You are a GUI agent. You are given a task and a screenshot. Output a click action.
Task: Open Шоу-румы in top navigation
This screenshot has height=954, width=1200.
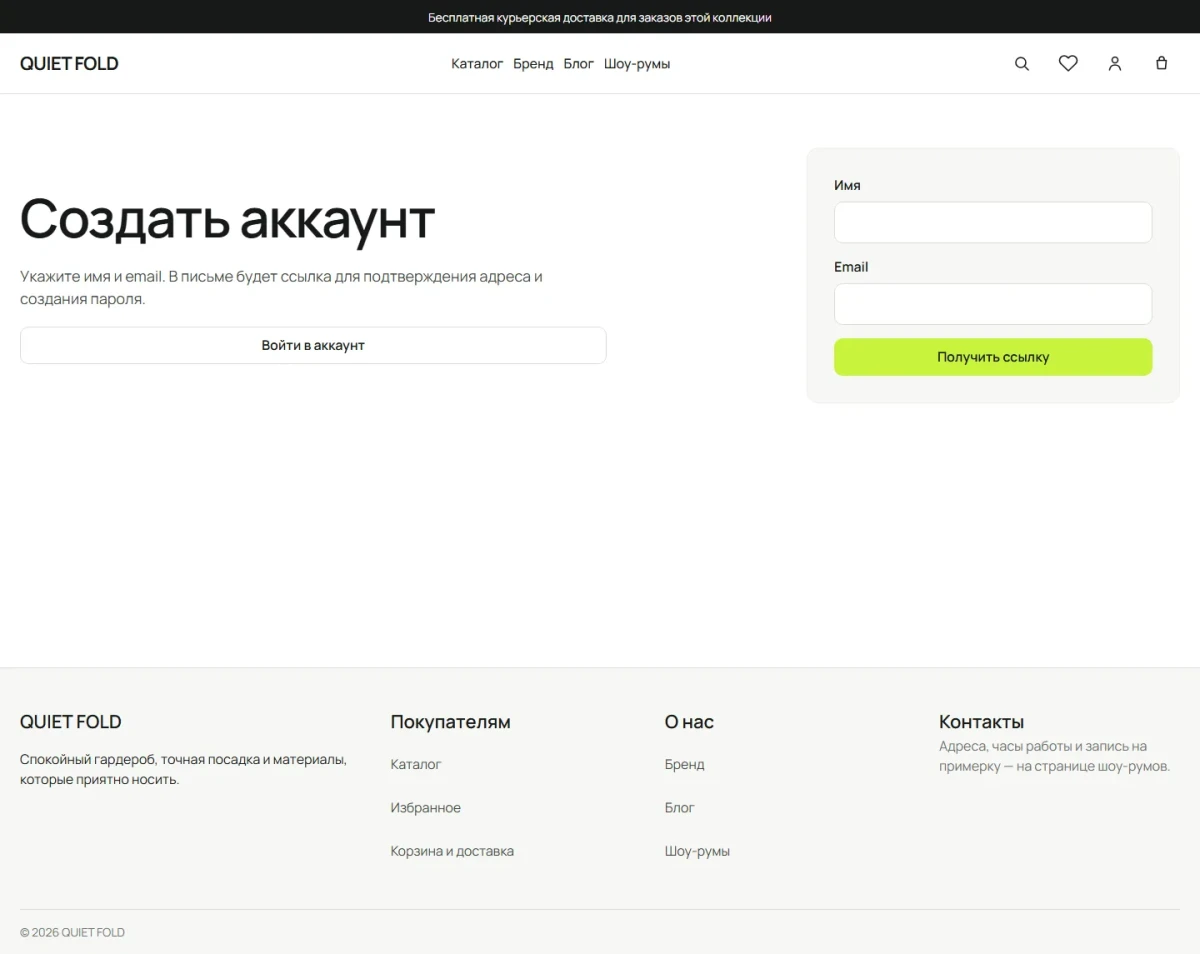(x=637, y=64)
